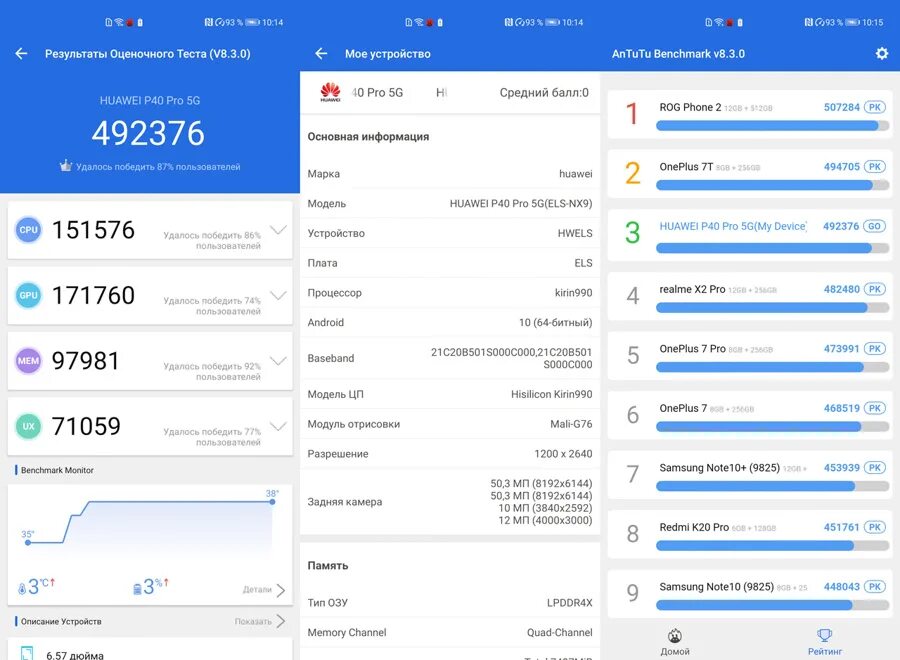Tap the Марка huawei row
Image resolution: width=900 pixels, height=660 pixels.
(x=450, y=173)
